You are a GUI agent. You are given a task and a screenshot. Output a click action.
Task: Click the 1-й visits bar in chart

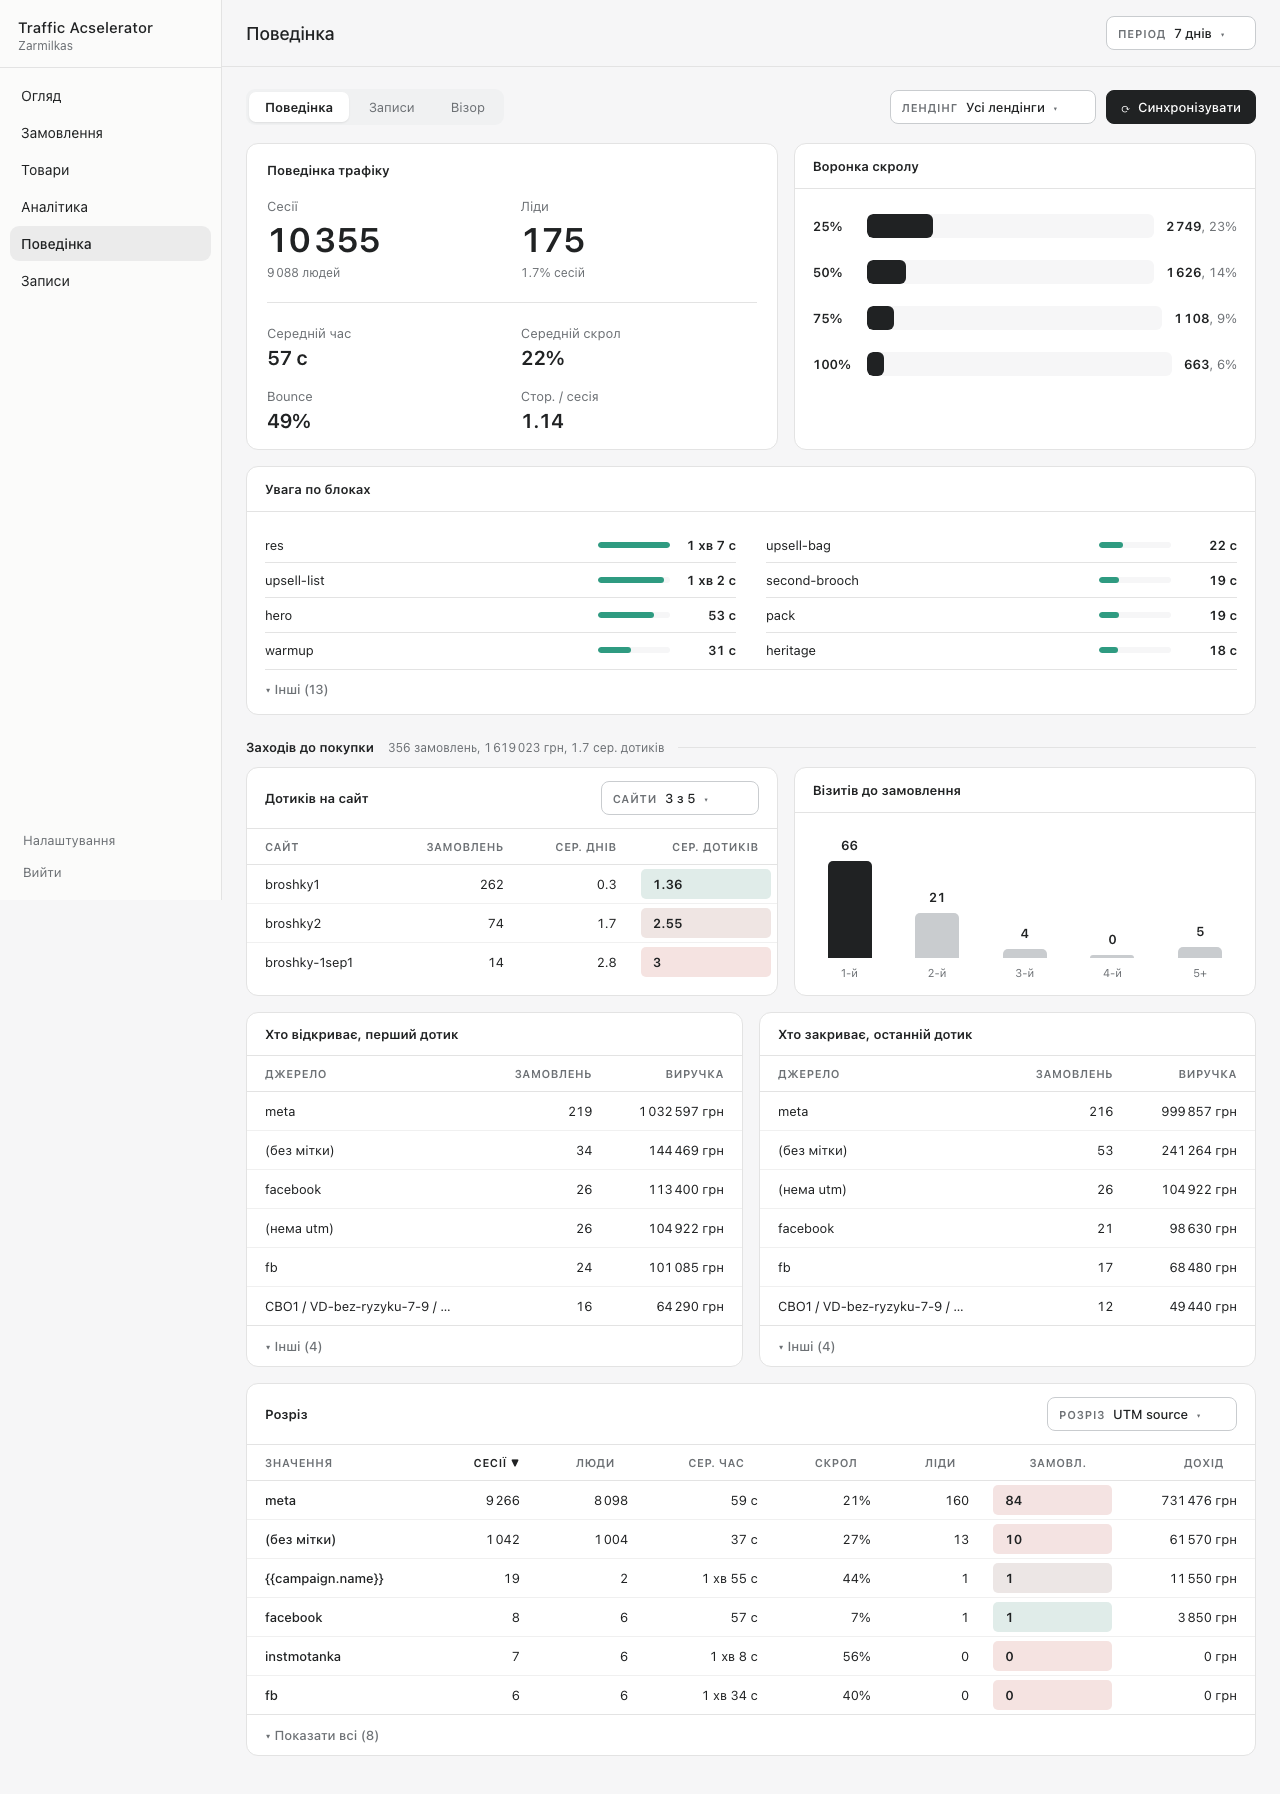point(850,909)
